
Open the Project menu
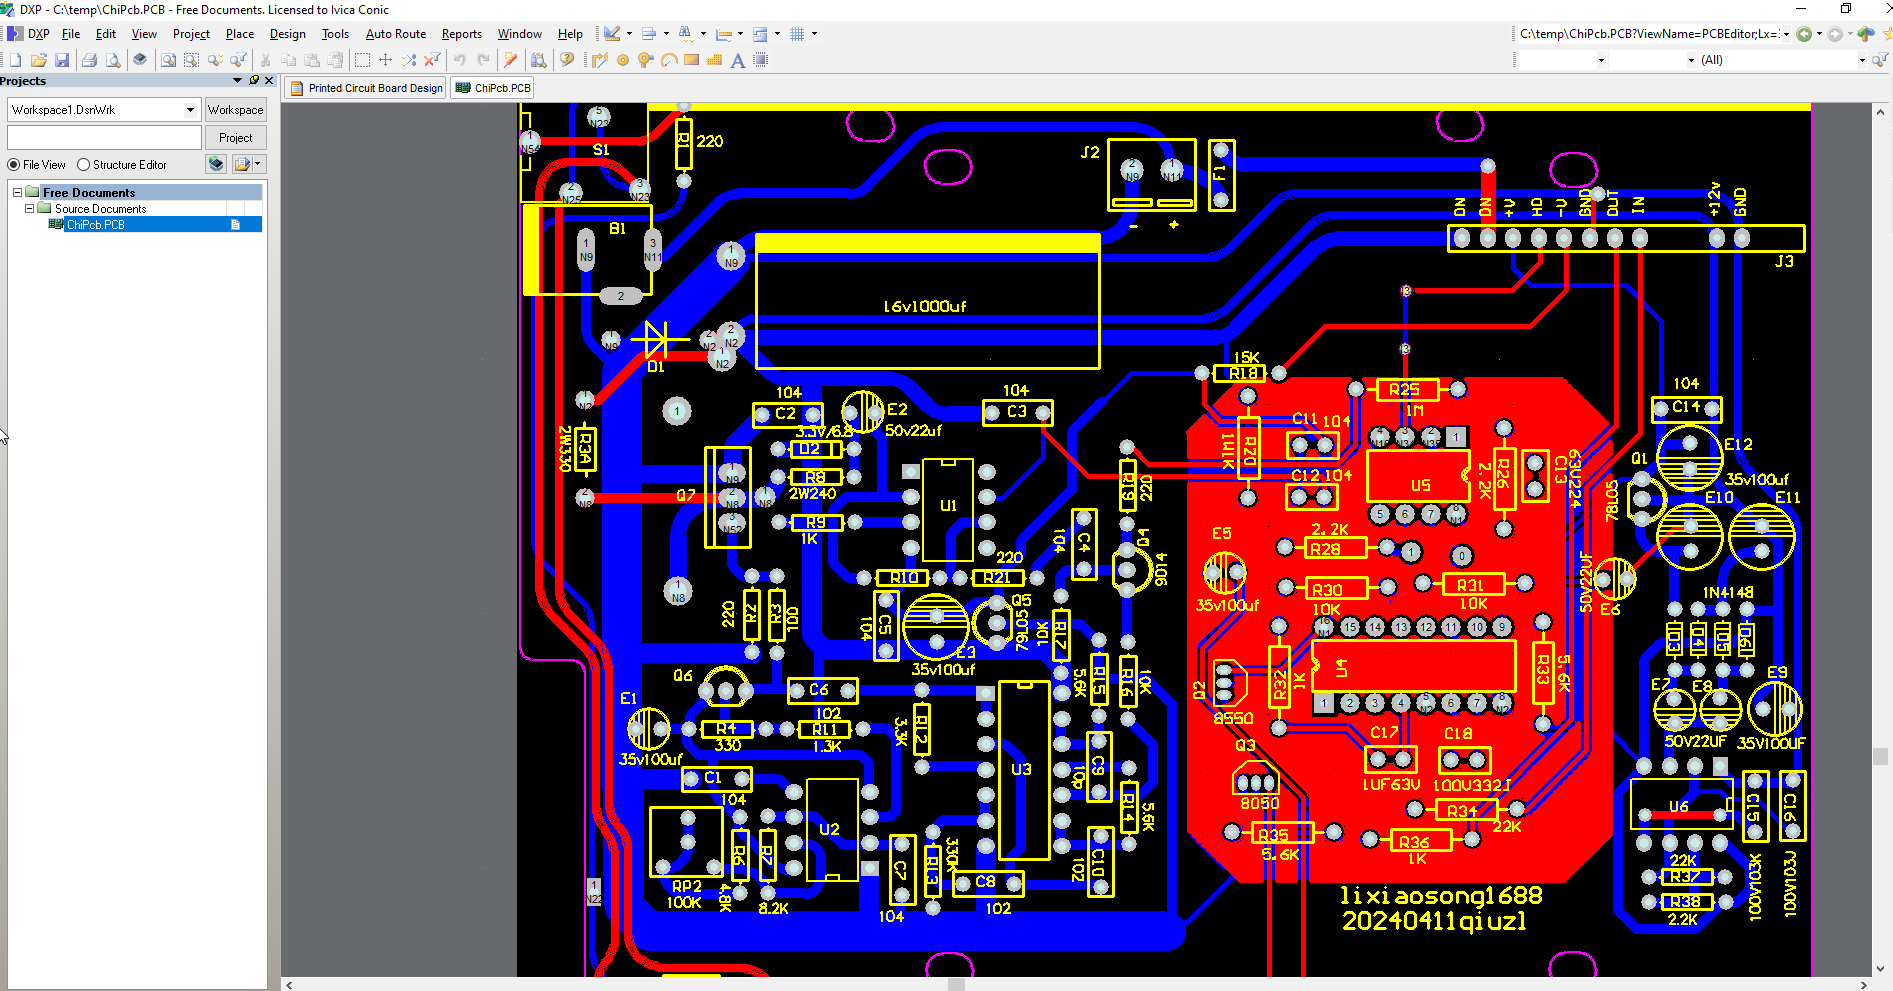(191, 34)
